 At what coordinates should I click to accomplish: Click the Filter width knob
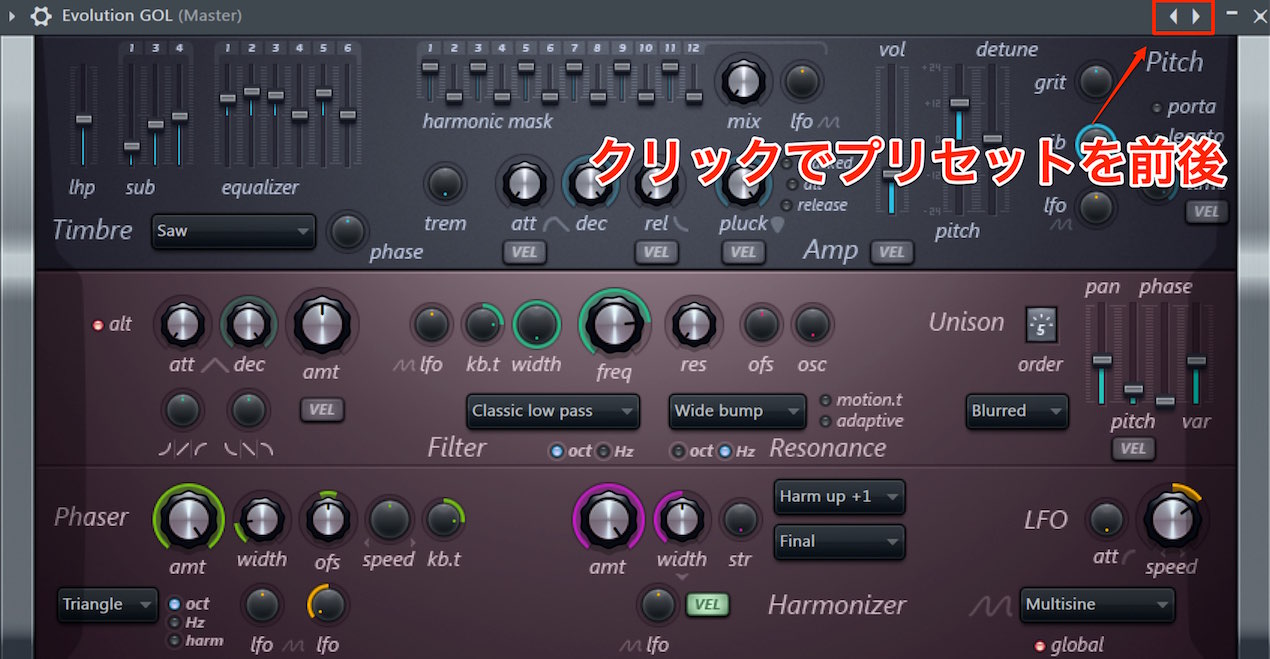[536, 324]
